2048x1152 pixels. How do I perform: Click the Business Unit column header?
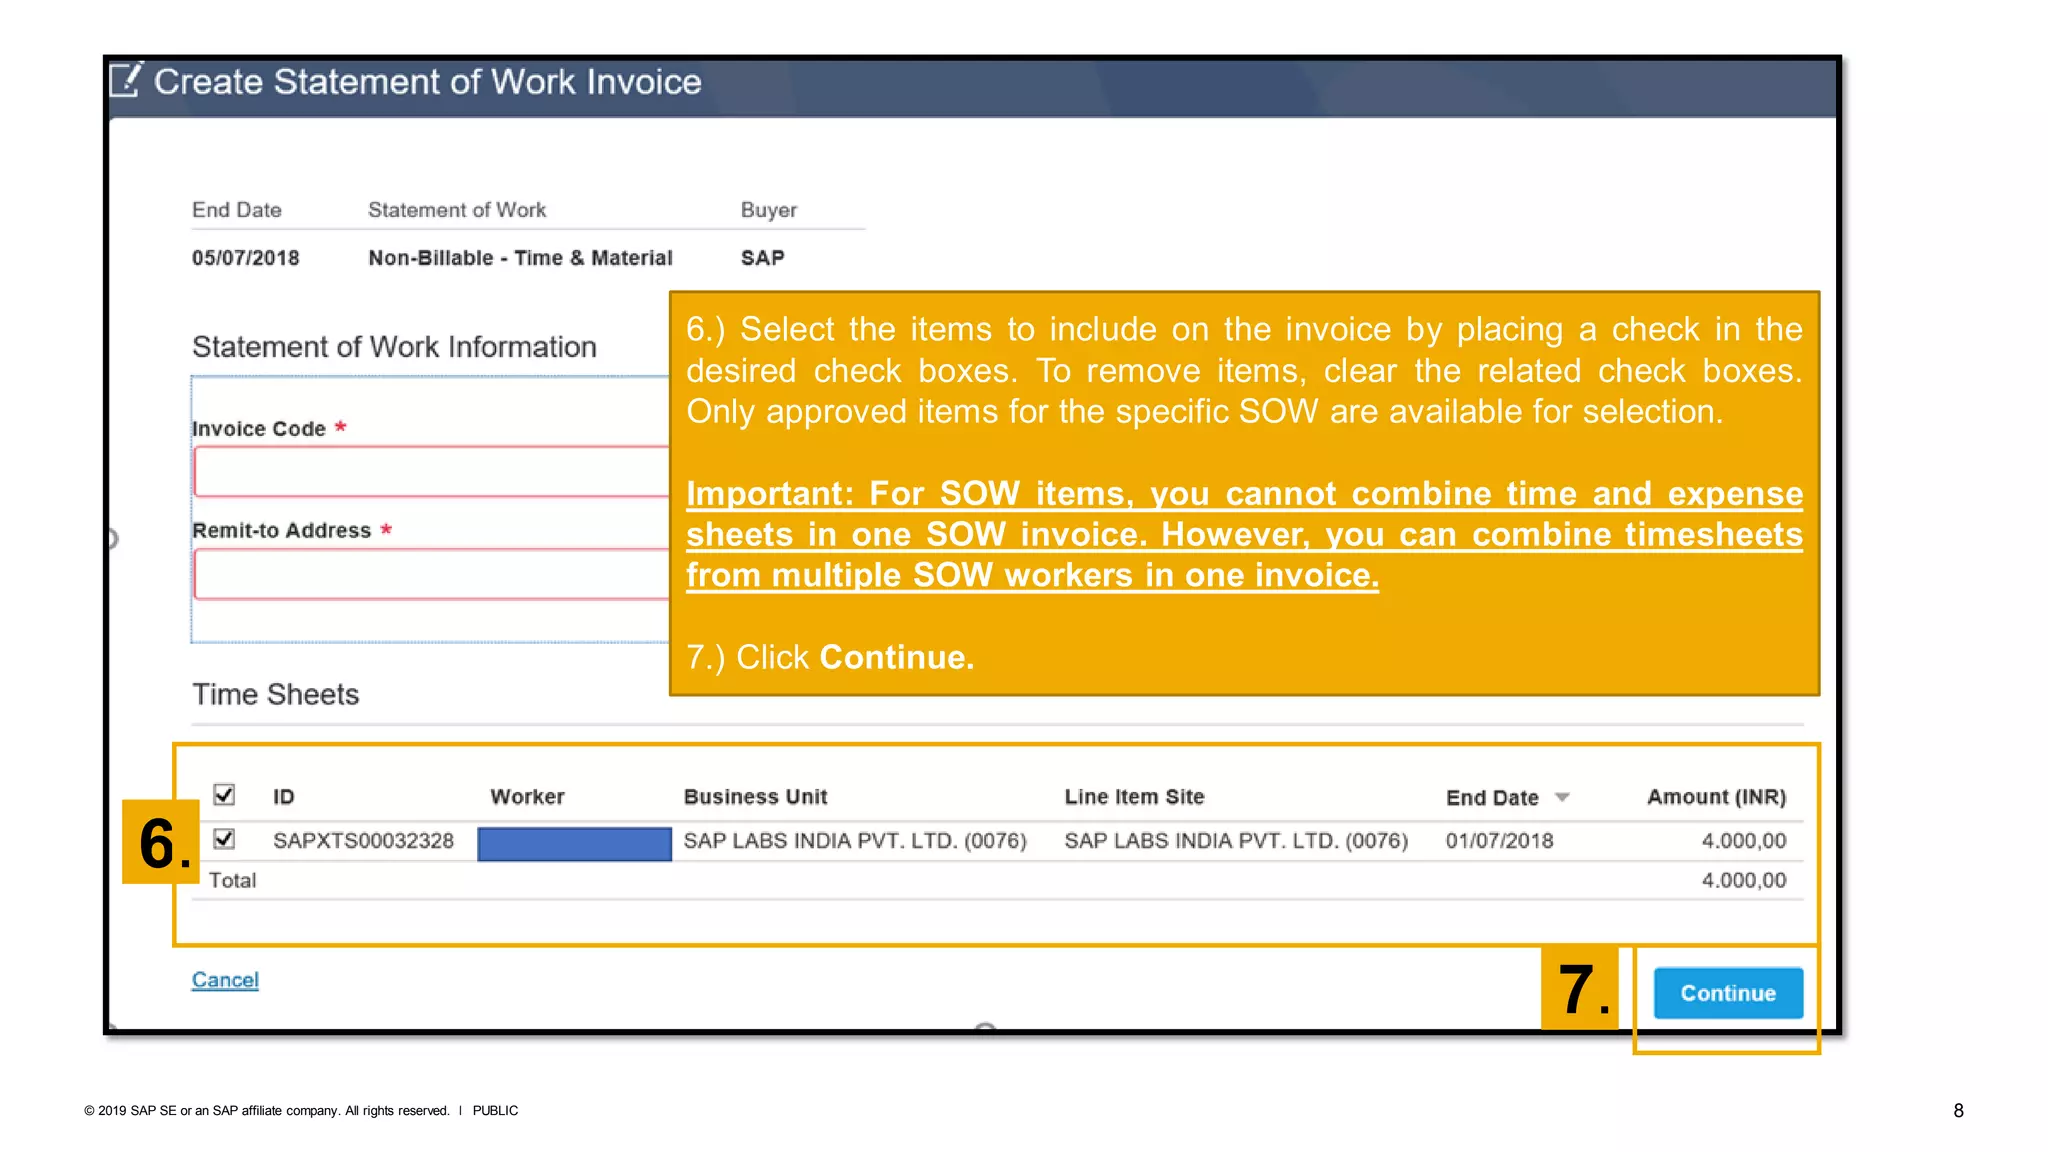755,797
